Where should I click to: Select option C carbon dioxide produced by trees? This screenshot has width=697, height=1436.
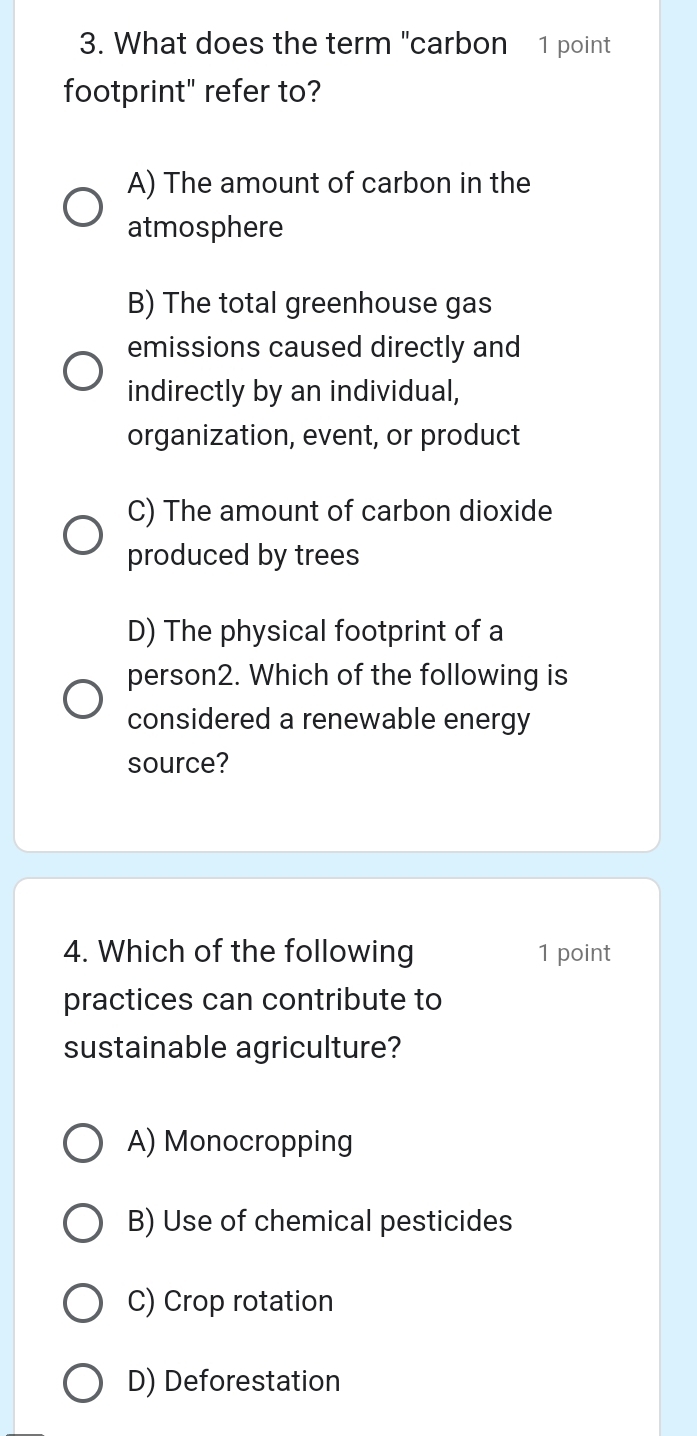point(84,534)
